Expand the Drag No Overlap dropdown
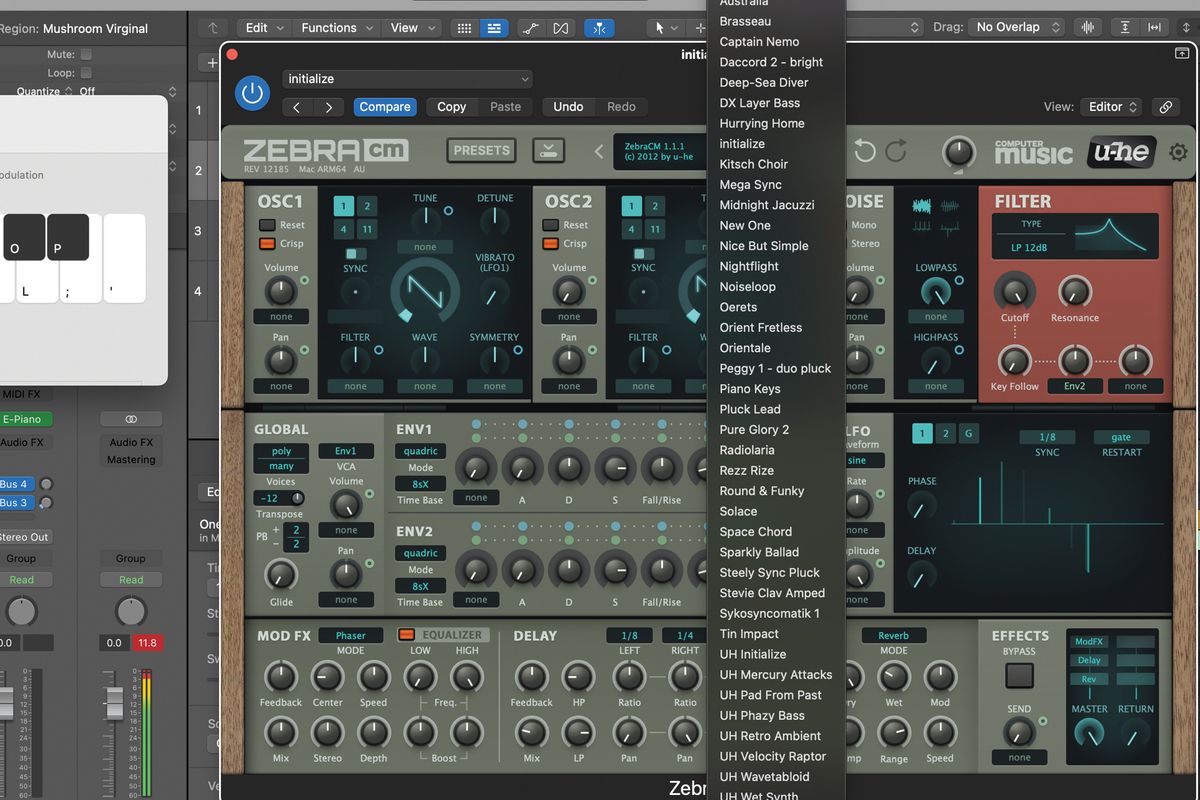The width and height of the screenshot is (1200, 800). tap(1016, 27)
